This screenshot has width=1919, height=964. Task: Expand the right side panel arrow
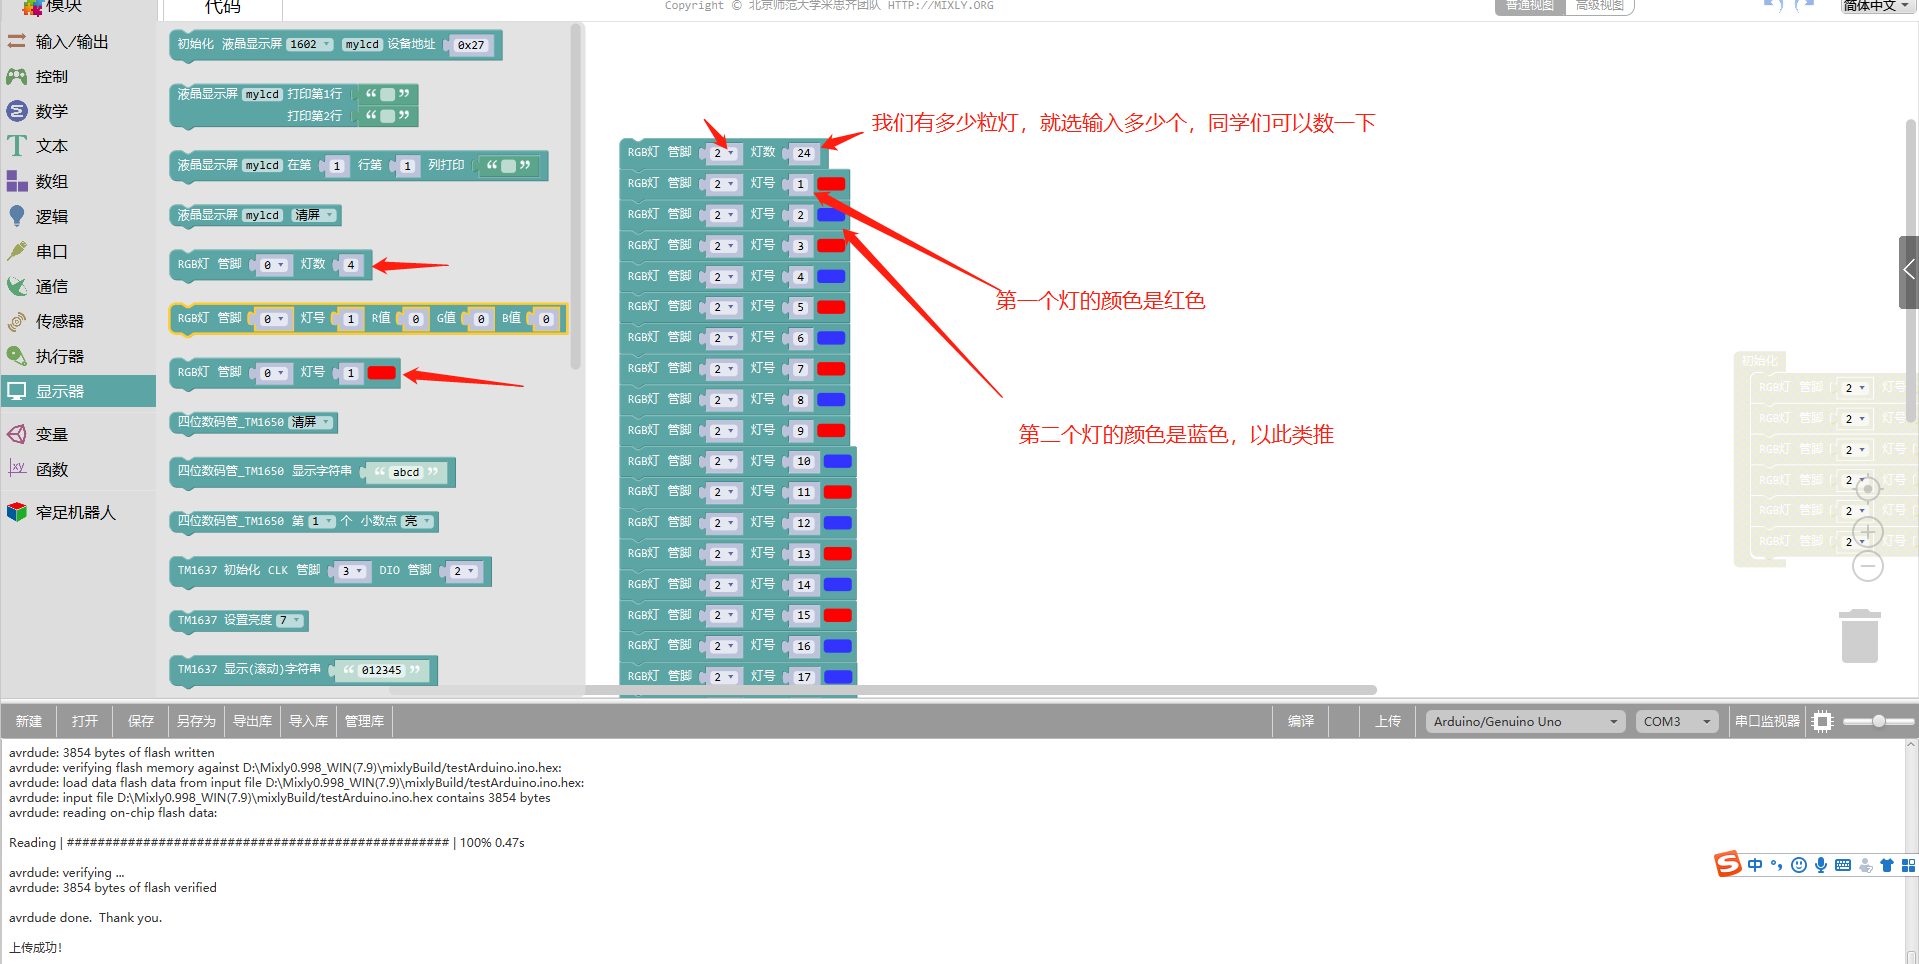pos(1909,272)
